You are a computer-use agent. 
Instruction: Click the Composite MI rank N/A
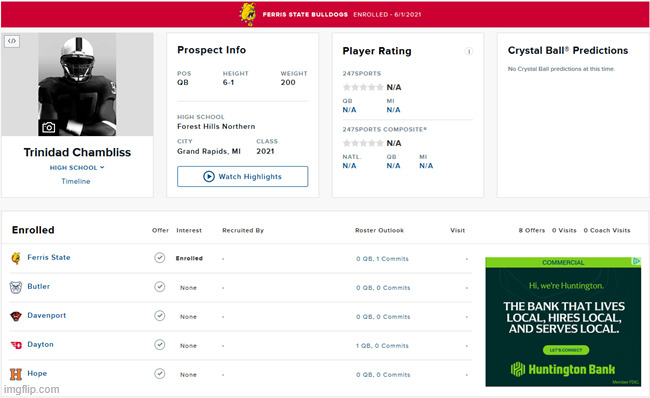(x=426, y=166)
